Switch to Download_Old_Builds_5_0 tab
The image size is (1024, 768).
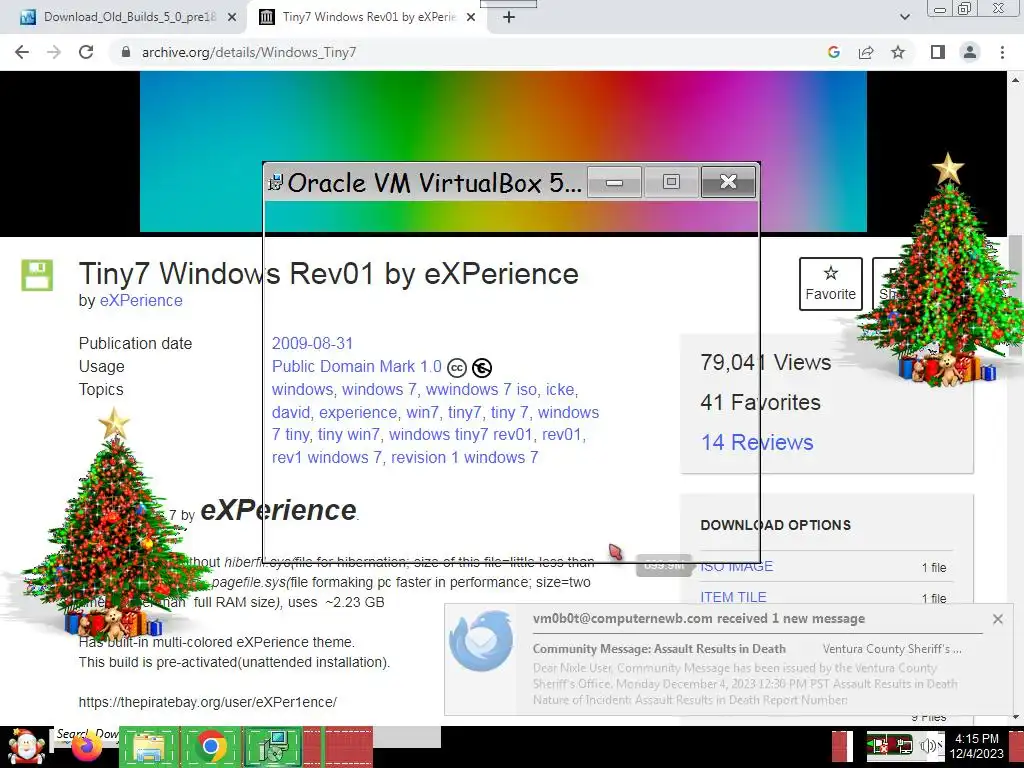pos(123,17)
